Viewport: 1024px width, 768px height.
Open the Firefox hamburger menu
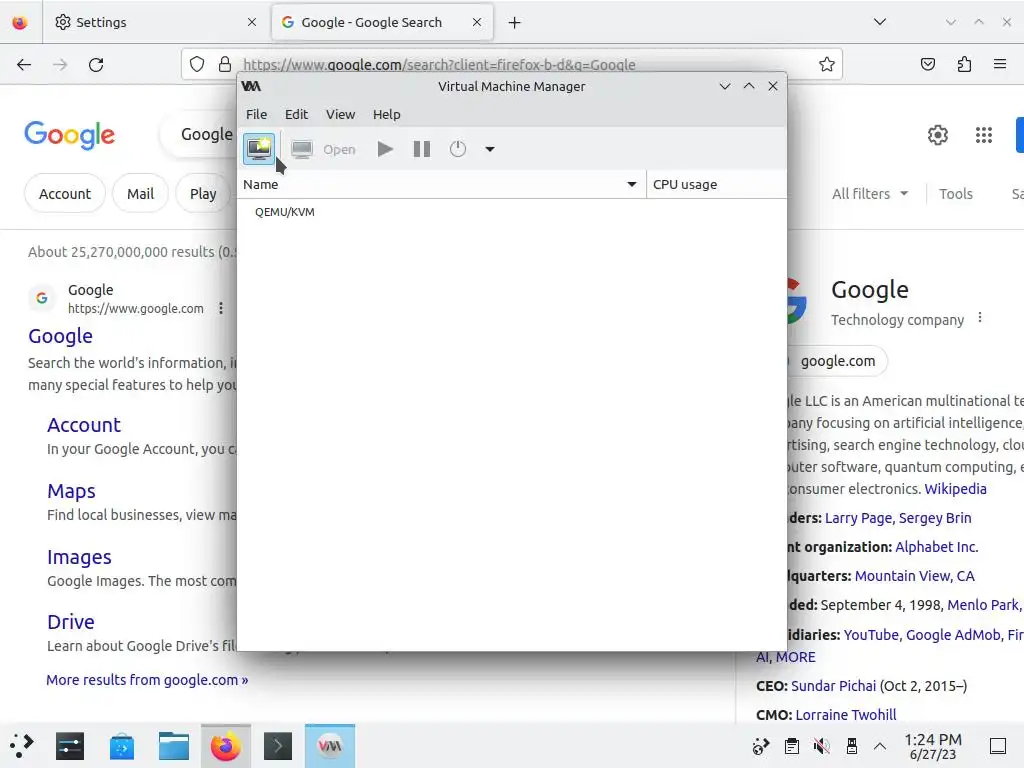tap(1000, 64)
